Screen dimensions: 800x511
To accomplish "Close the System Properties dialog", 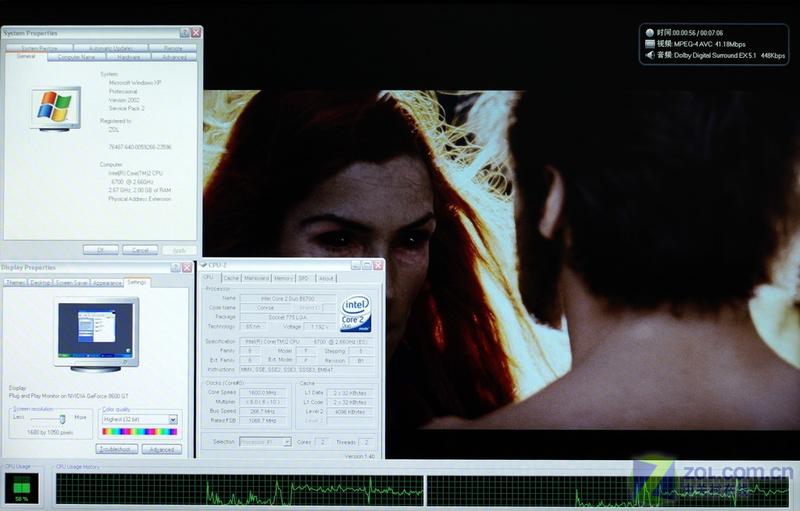I will click(196, 33).
